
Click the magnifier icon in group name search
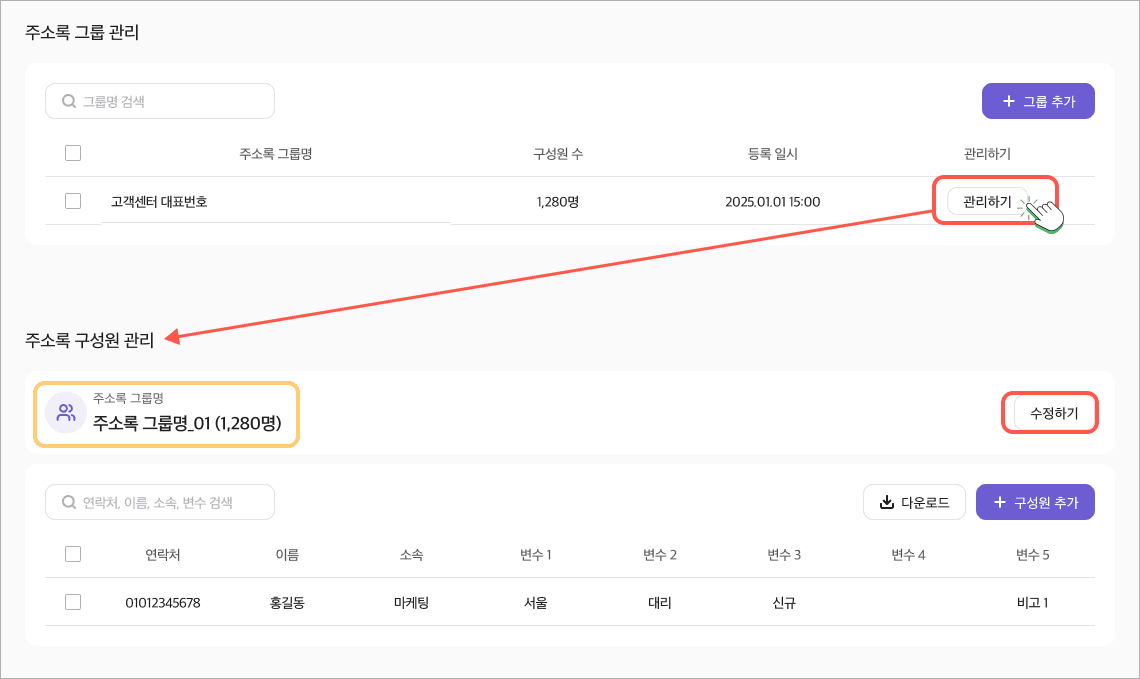[69, 101]
